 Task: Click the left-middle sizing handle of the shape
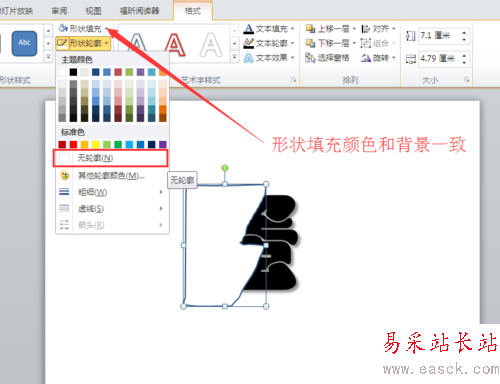click(x=183, y=245)
